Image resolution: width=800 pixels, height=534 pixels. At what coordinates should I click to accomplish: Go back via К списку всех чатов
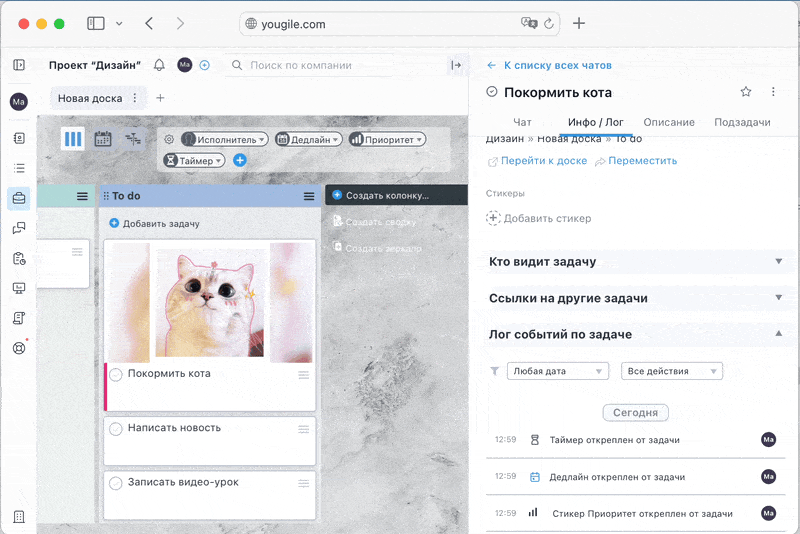(x=549, y=65)
